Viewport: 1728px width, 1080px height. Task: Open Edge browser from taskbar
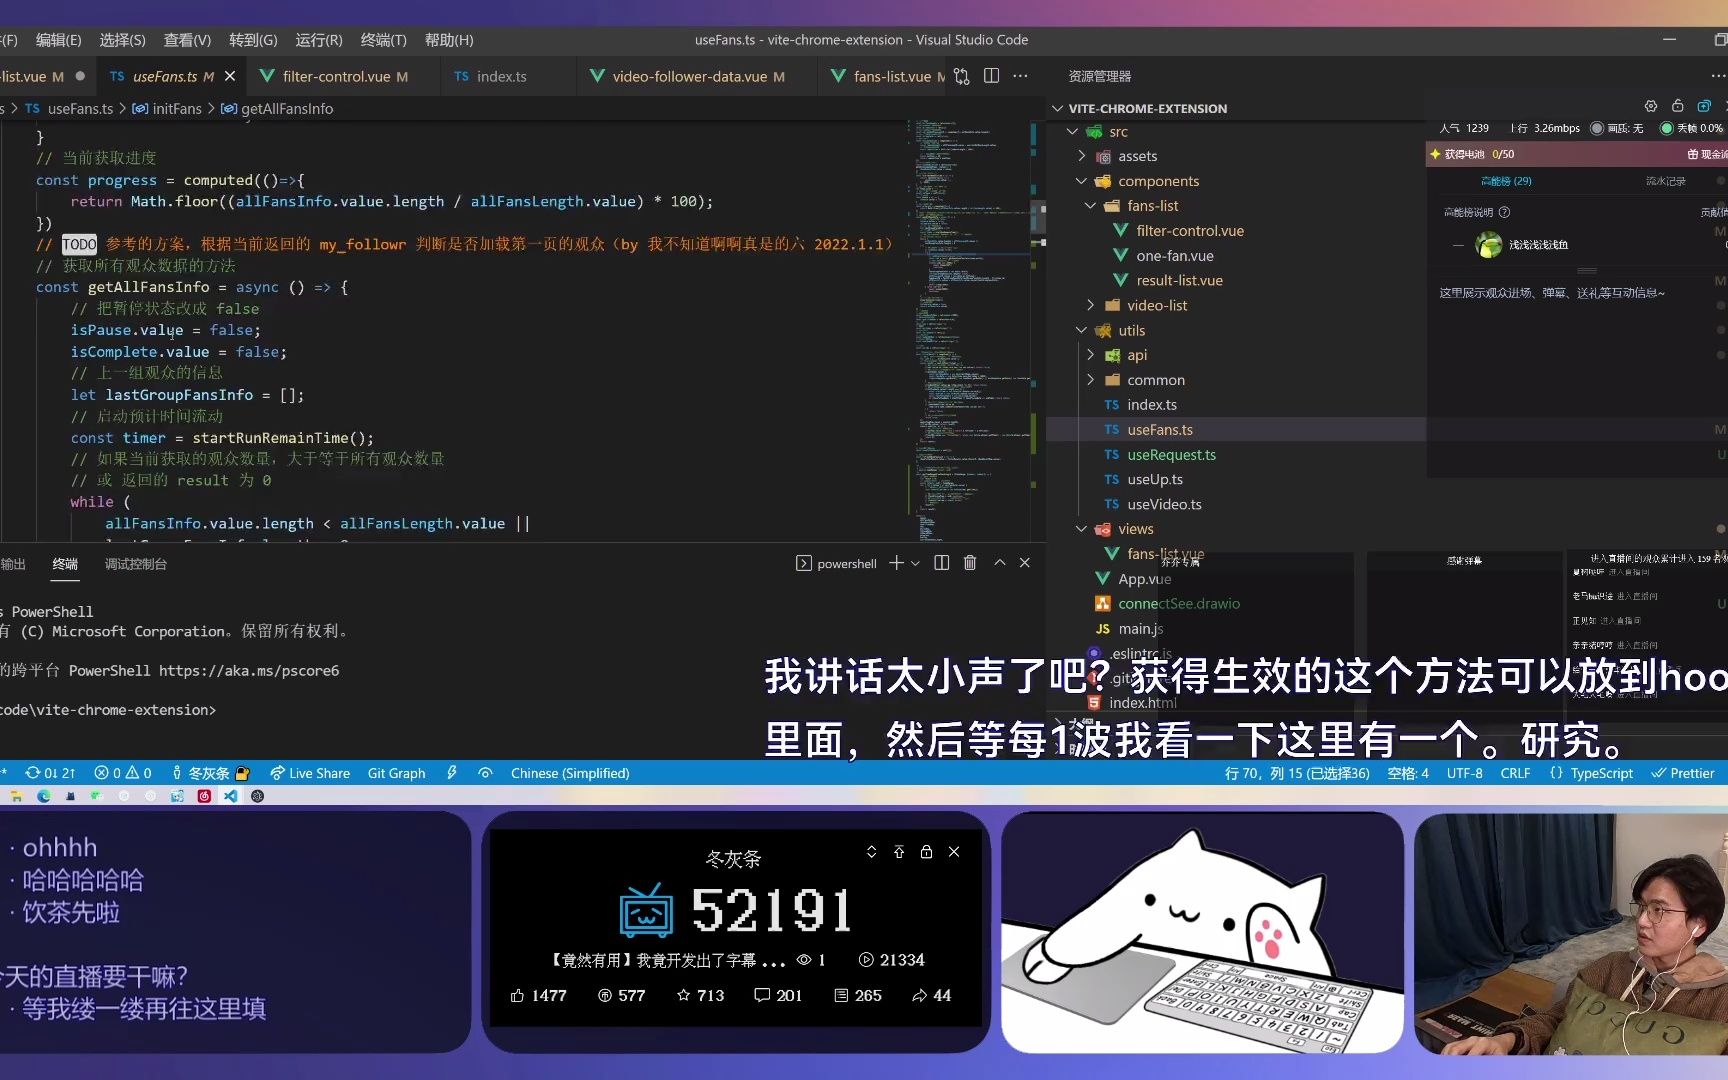click(43, 796)
